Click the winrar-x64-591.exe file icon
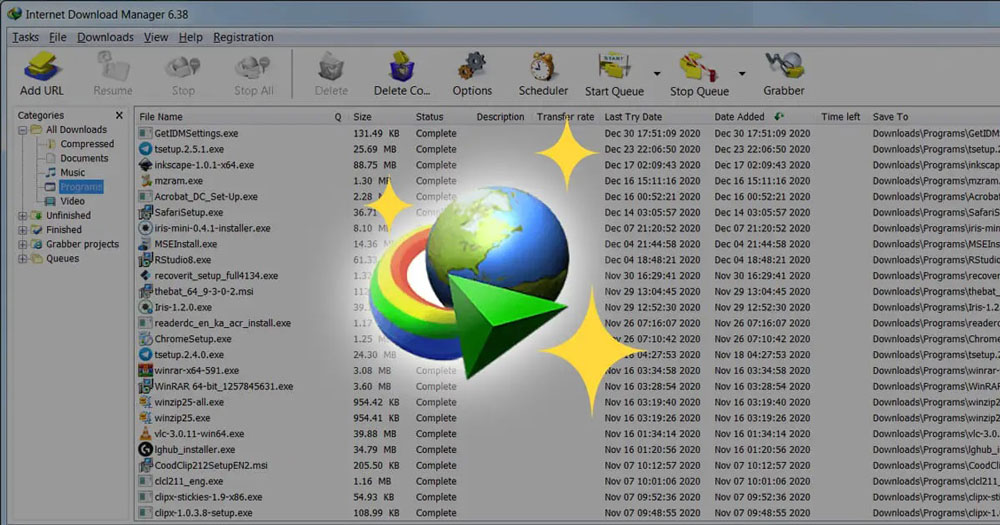The height and width of the screenshot is (525, 1000). [x=145, y=371]
